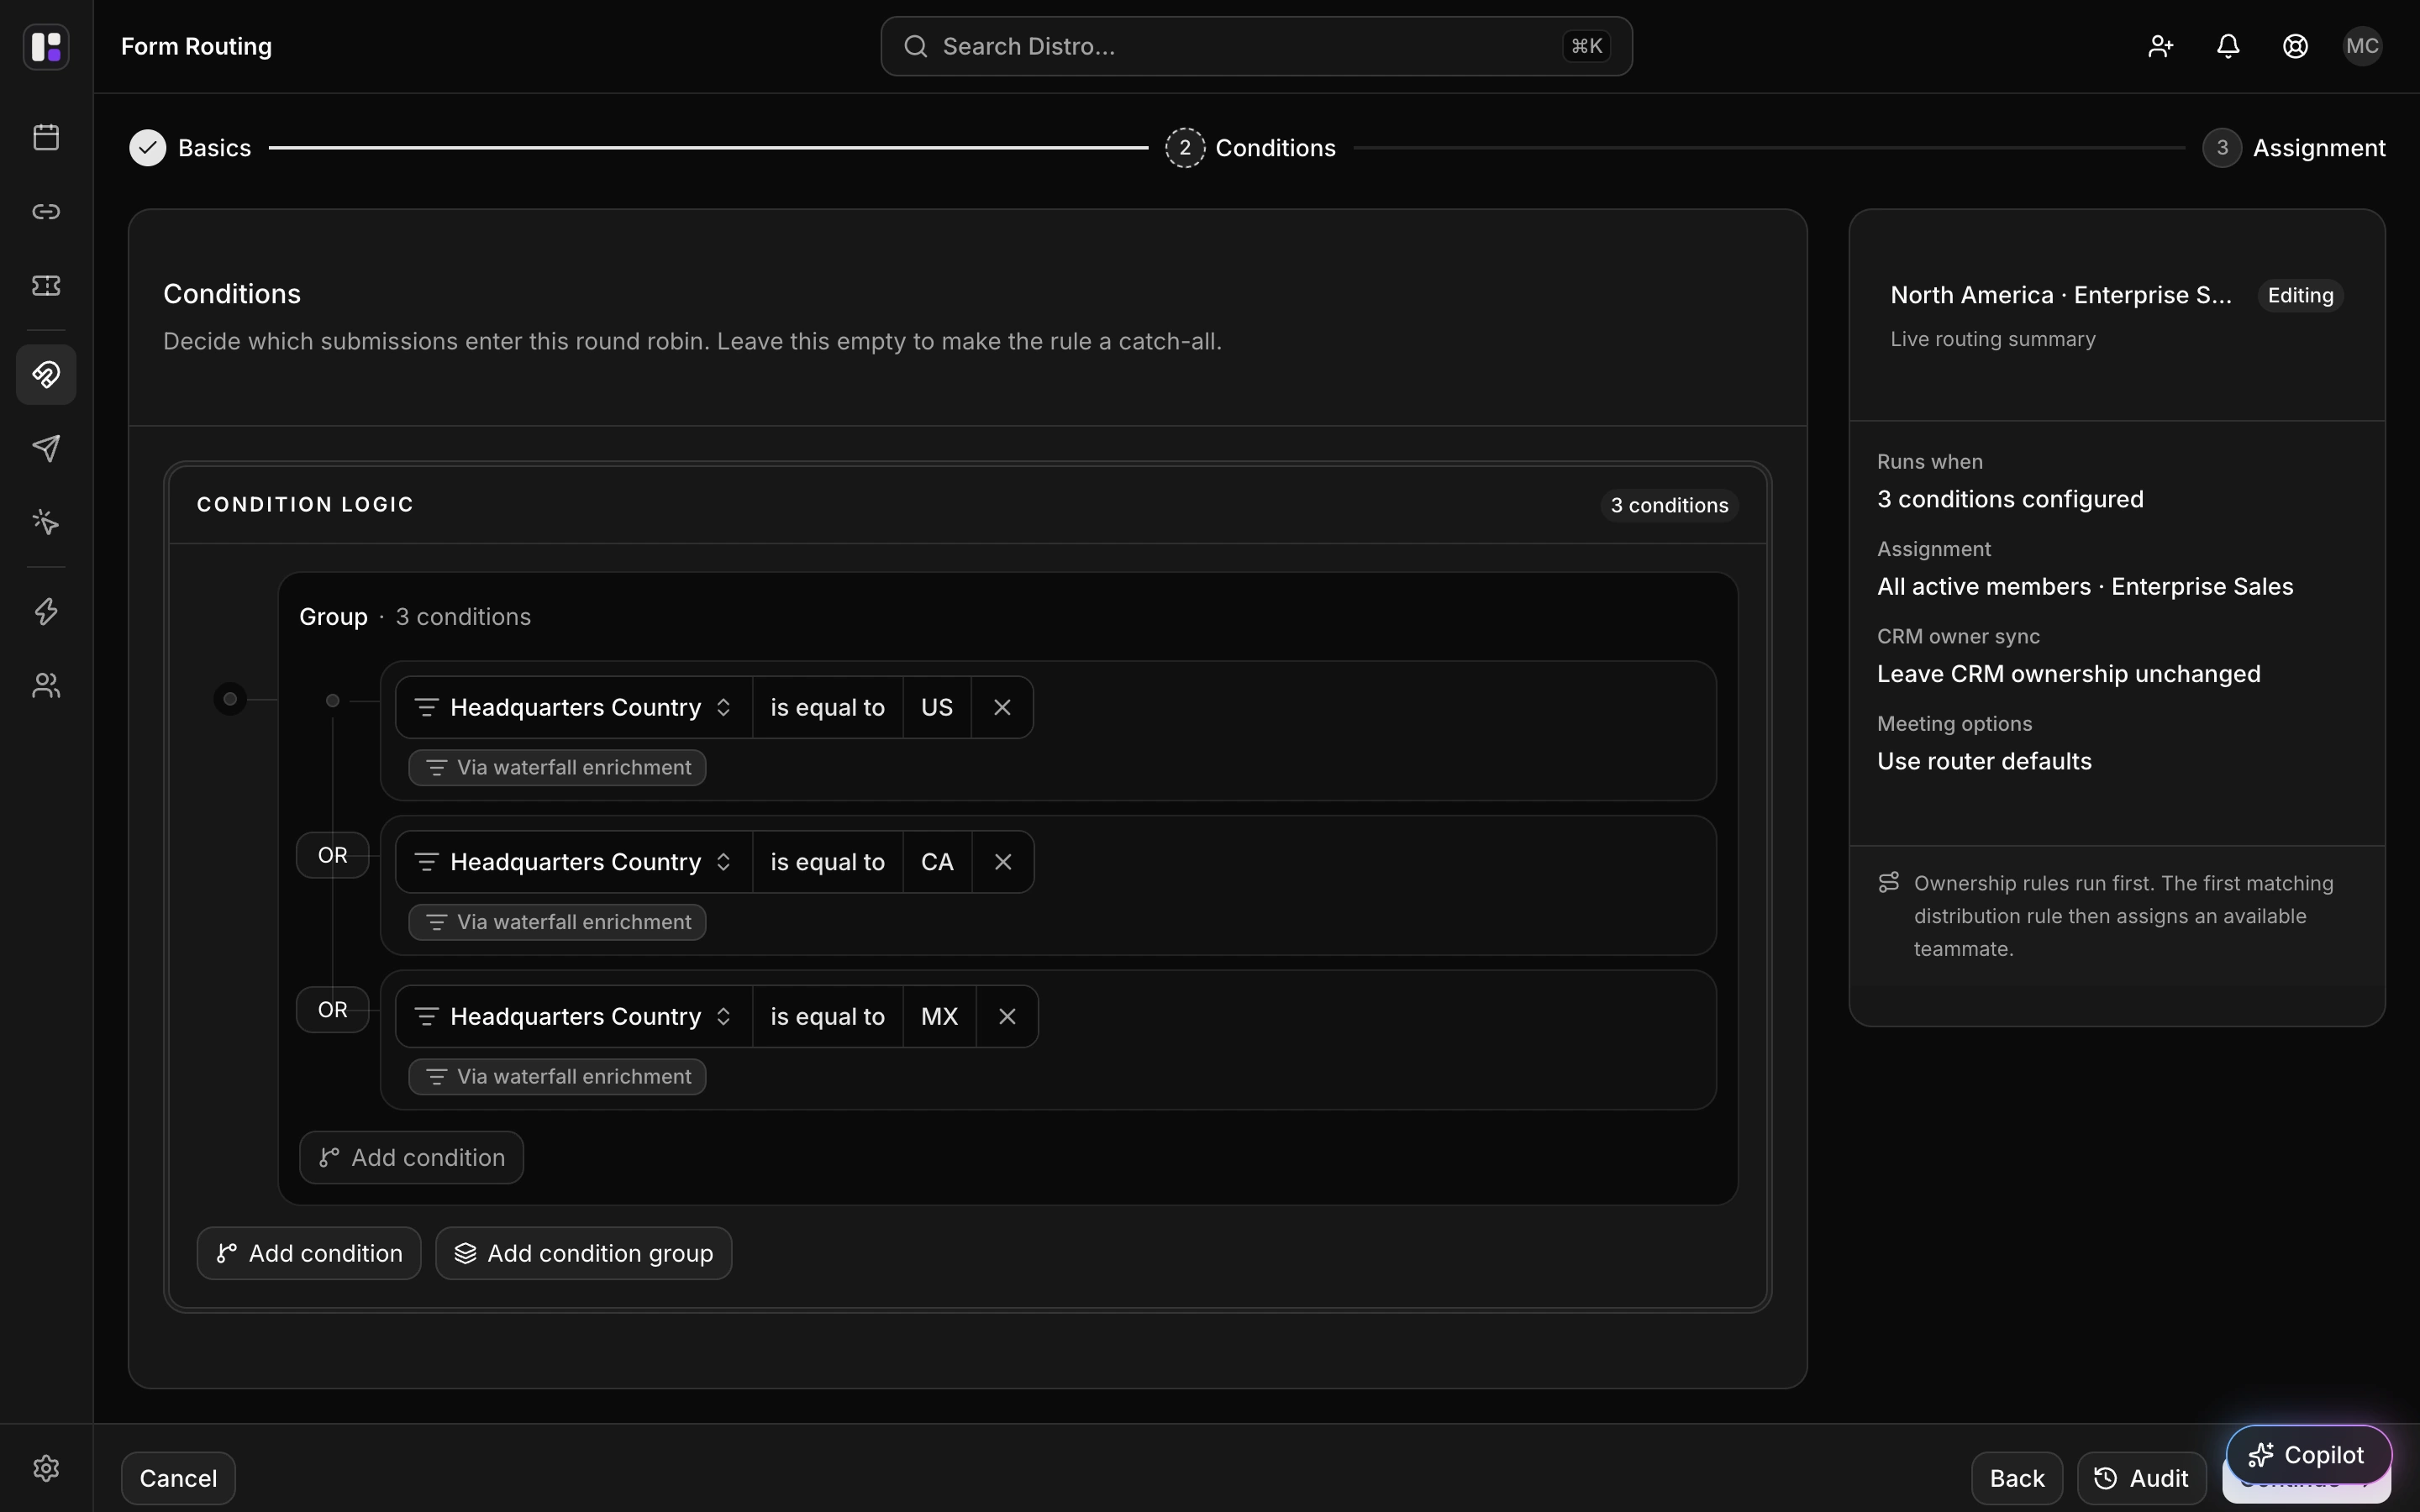Open the cursor click icon in sidebar
The height and width of the screenshot is (1512, 2420).
46,522
